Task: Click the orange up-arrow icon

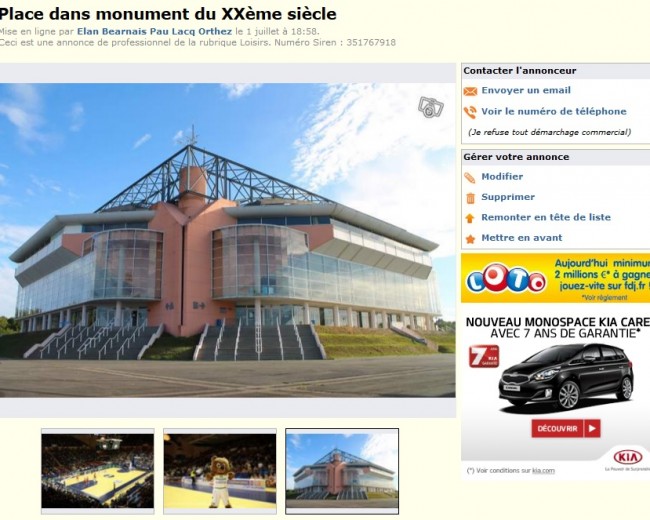Action: click(x=470, y=218)
